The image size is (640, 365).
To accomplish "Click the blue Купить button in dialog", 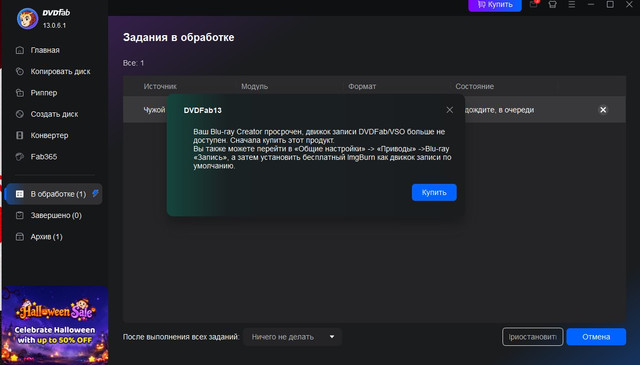I will tap(434, 192).
